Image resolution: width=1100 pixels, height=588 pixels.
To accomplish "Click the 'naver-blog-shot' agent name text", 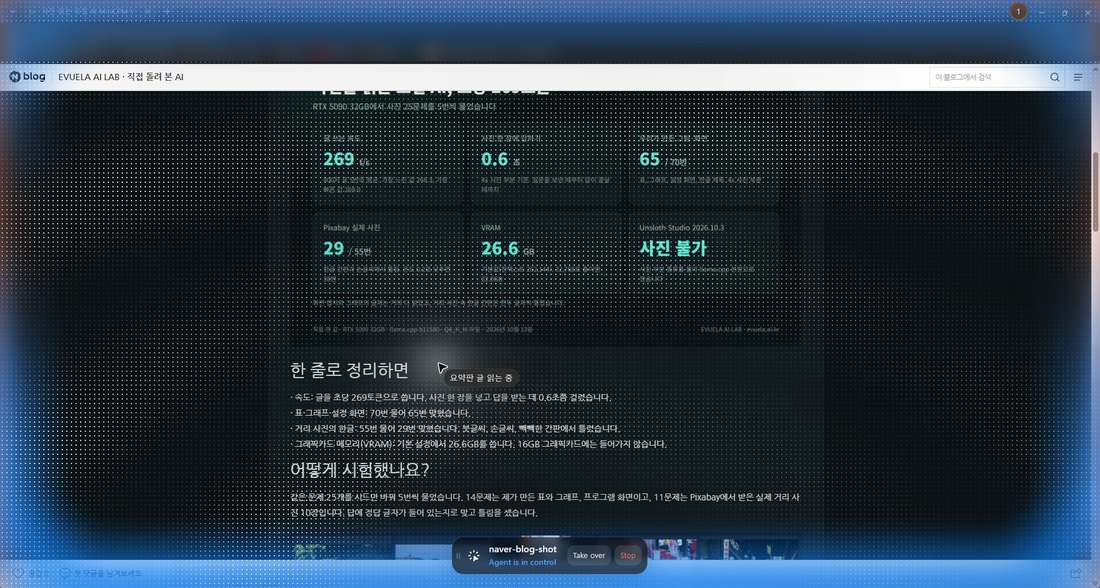I will coord(522,549).
